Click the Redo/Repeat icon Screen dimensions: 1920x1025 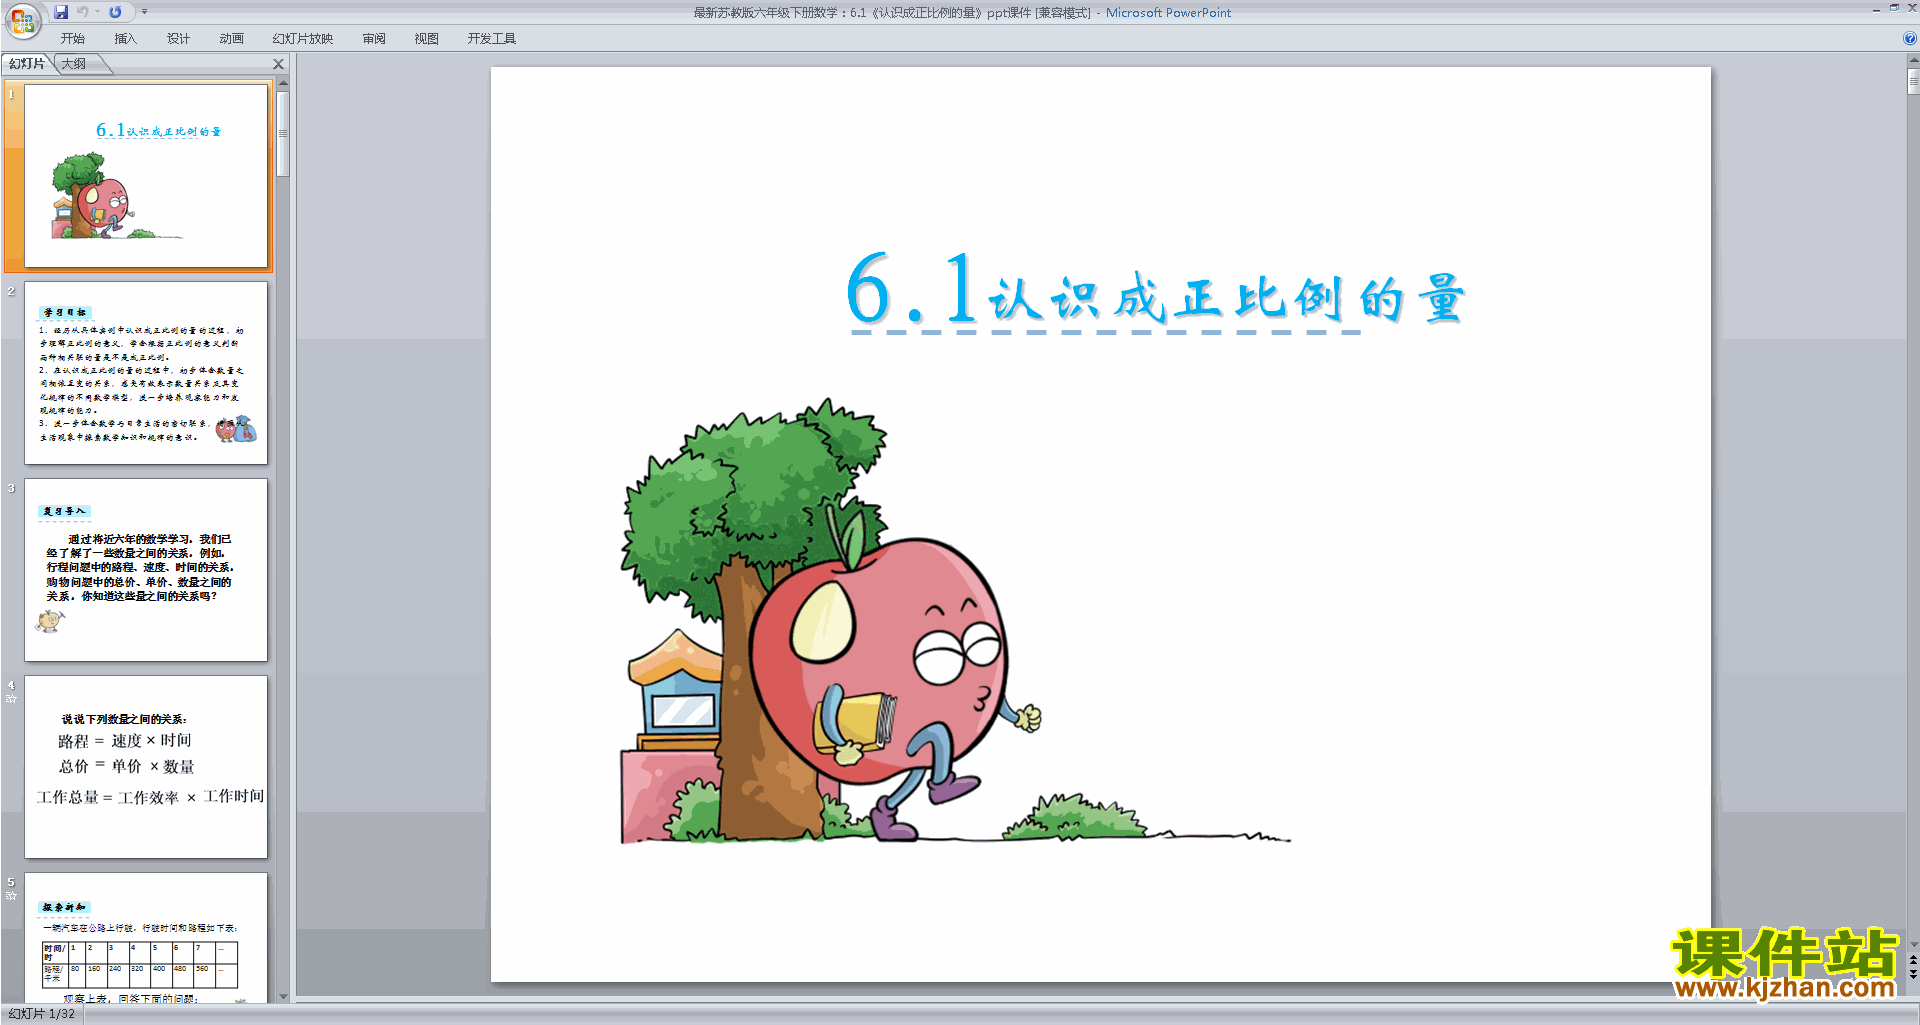pos(115,12)
